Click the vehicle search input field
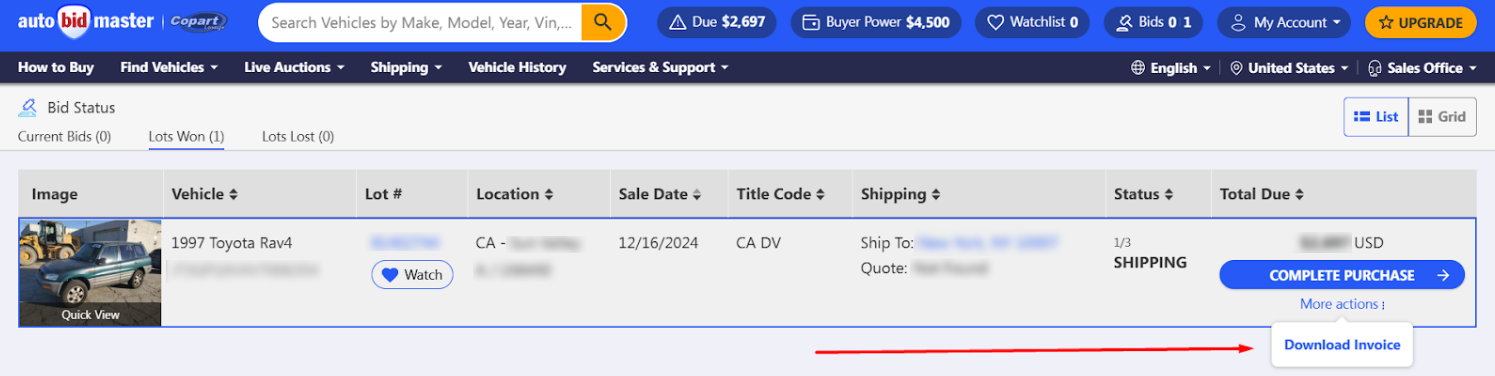1495x376 pixels. (425, 22)
